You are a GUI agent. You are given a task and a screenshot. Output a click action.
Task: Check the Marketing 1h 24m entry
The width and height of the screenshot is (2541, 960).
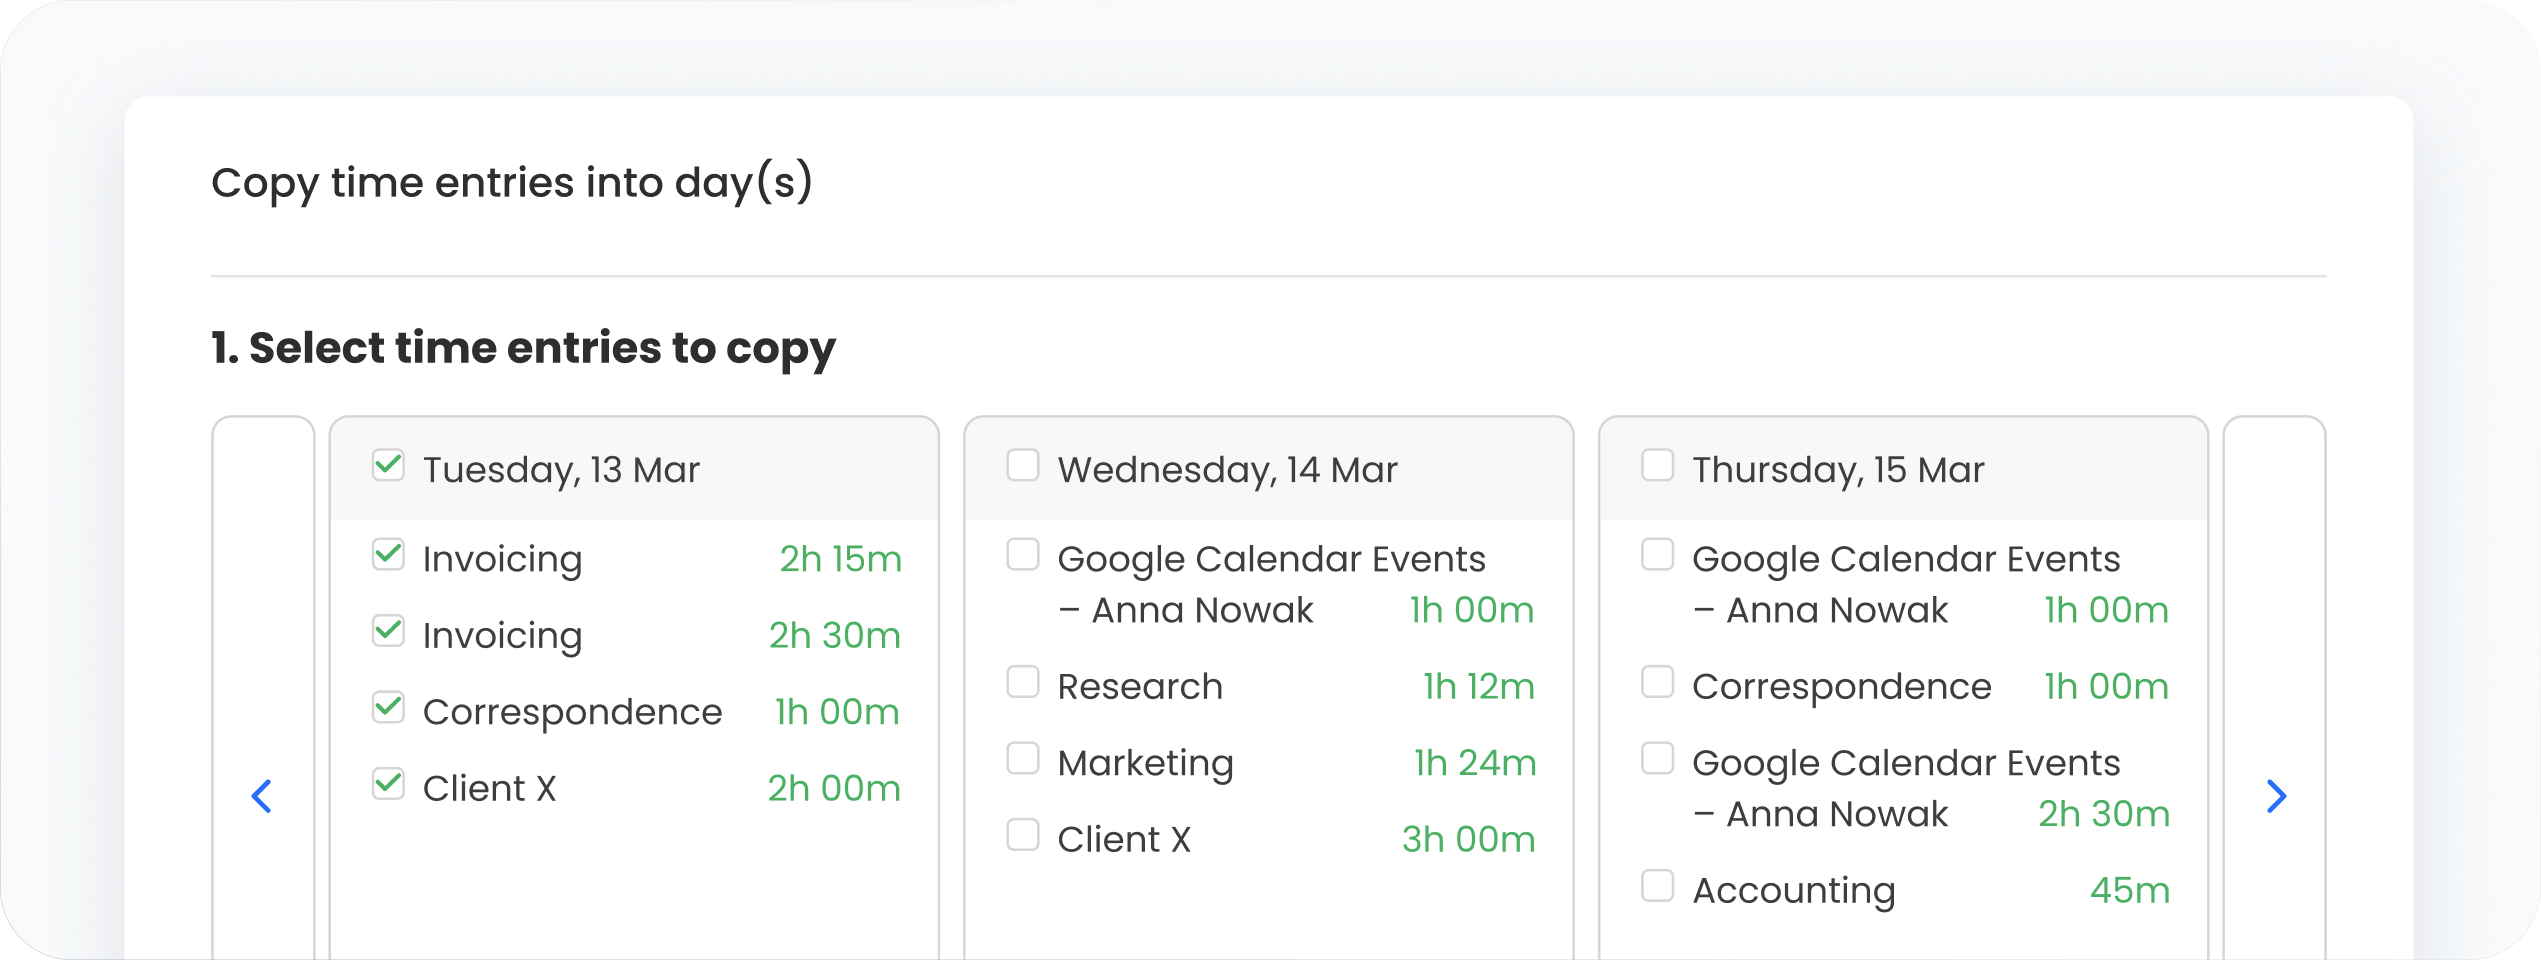[1023, 758]
